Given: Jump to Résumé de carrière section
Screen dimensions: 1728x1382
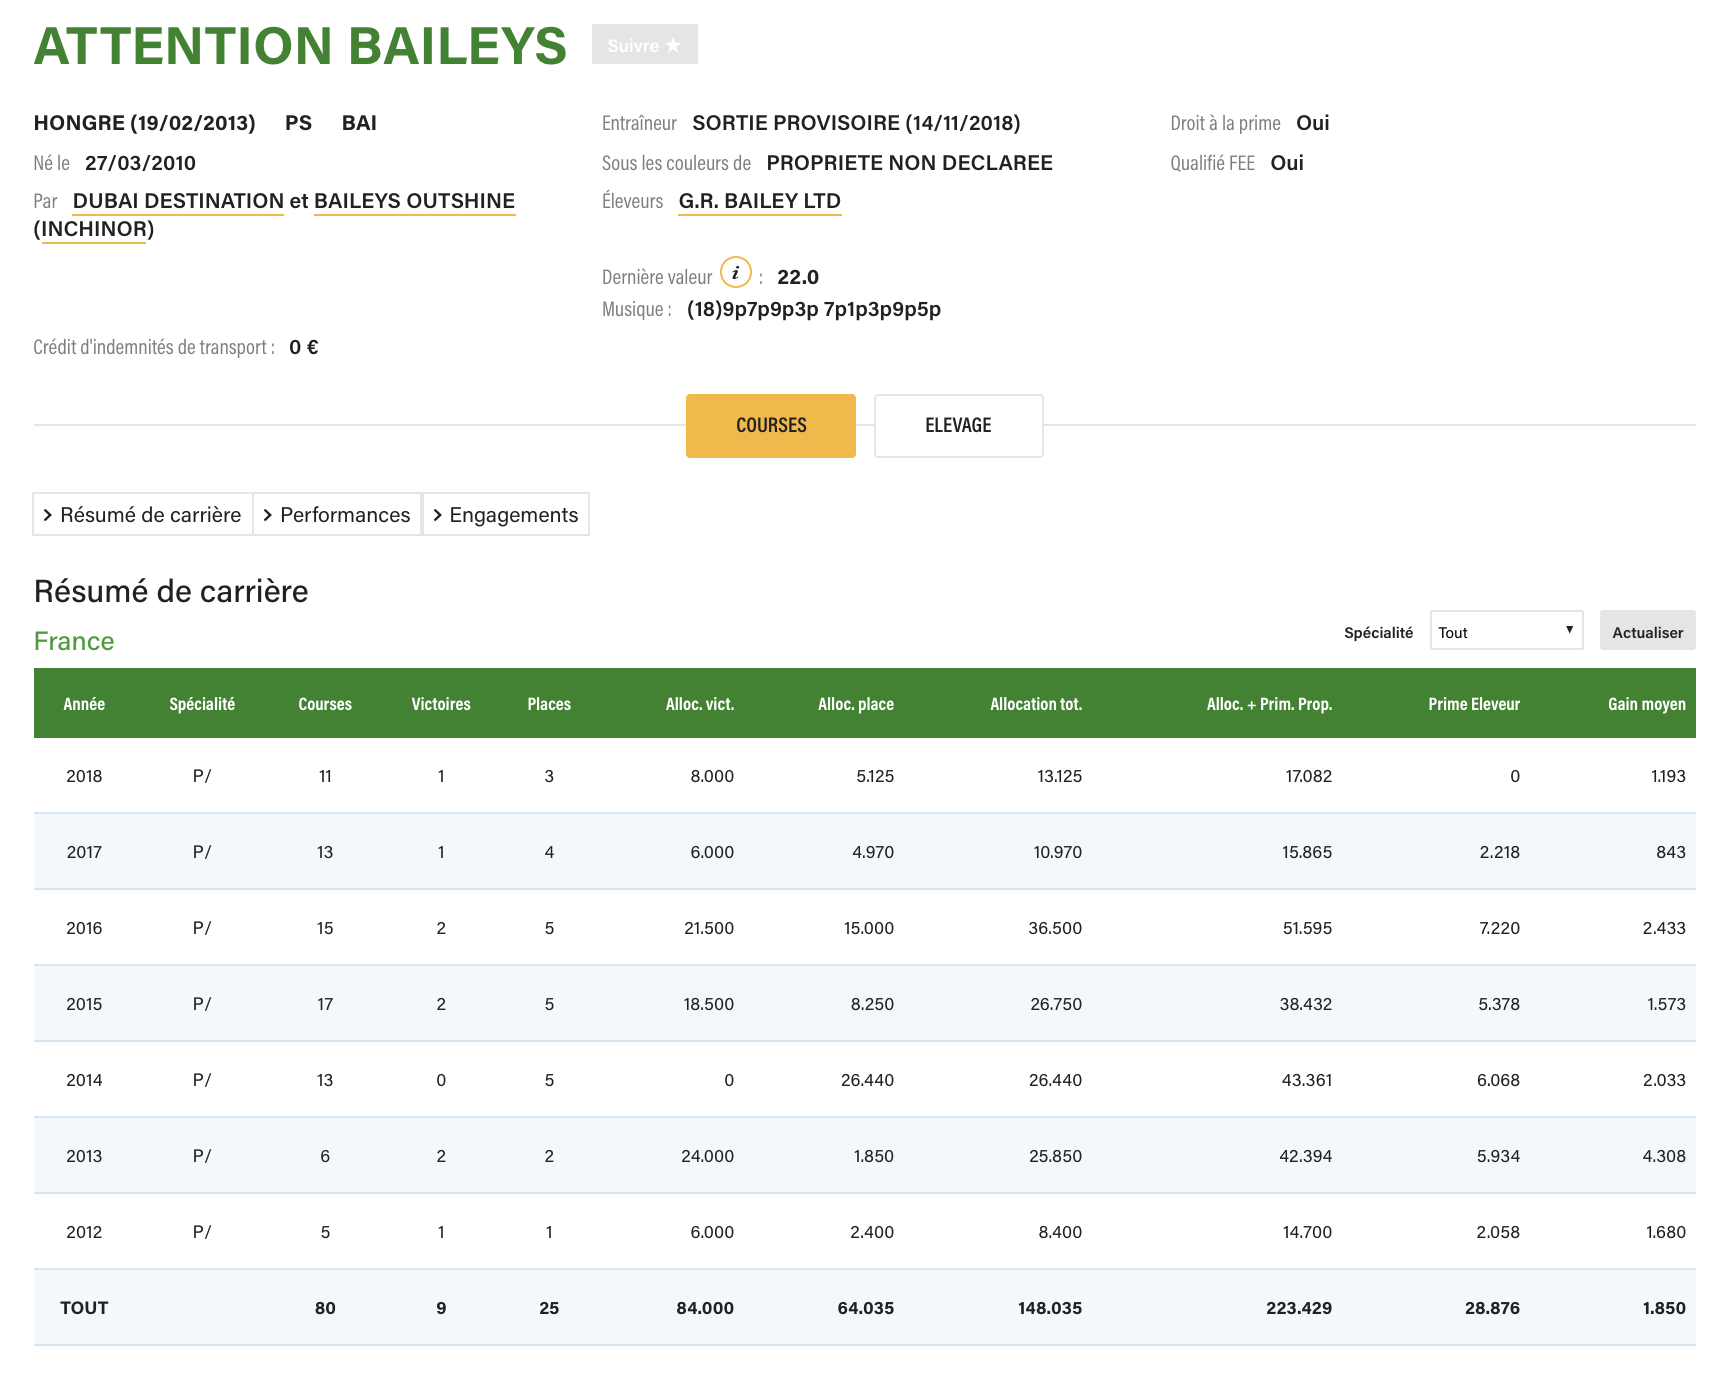Looking at the screenshot, I should coord(142,515).
